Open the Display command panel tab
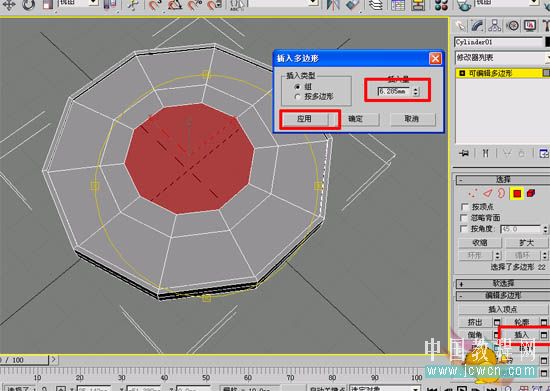This screenshot has height=391, width=550. pyautogui.click(x=530, y=26)
